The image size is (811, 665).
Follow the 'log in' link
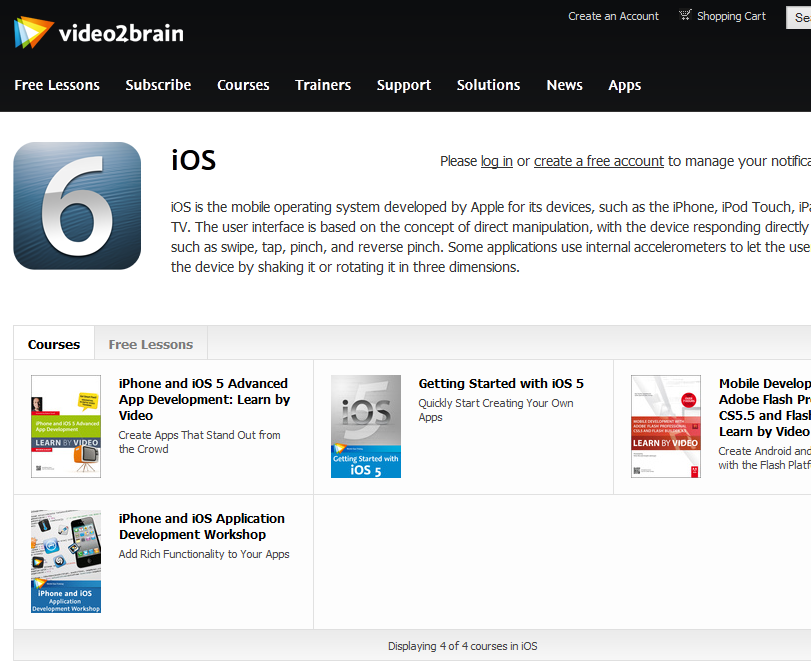tap(497, 161)
